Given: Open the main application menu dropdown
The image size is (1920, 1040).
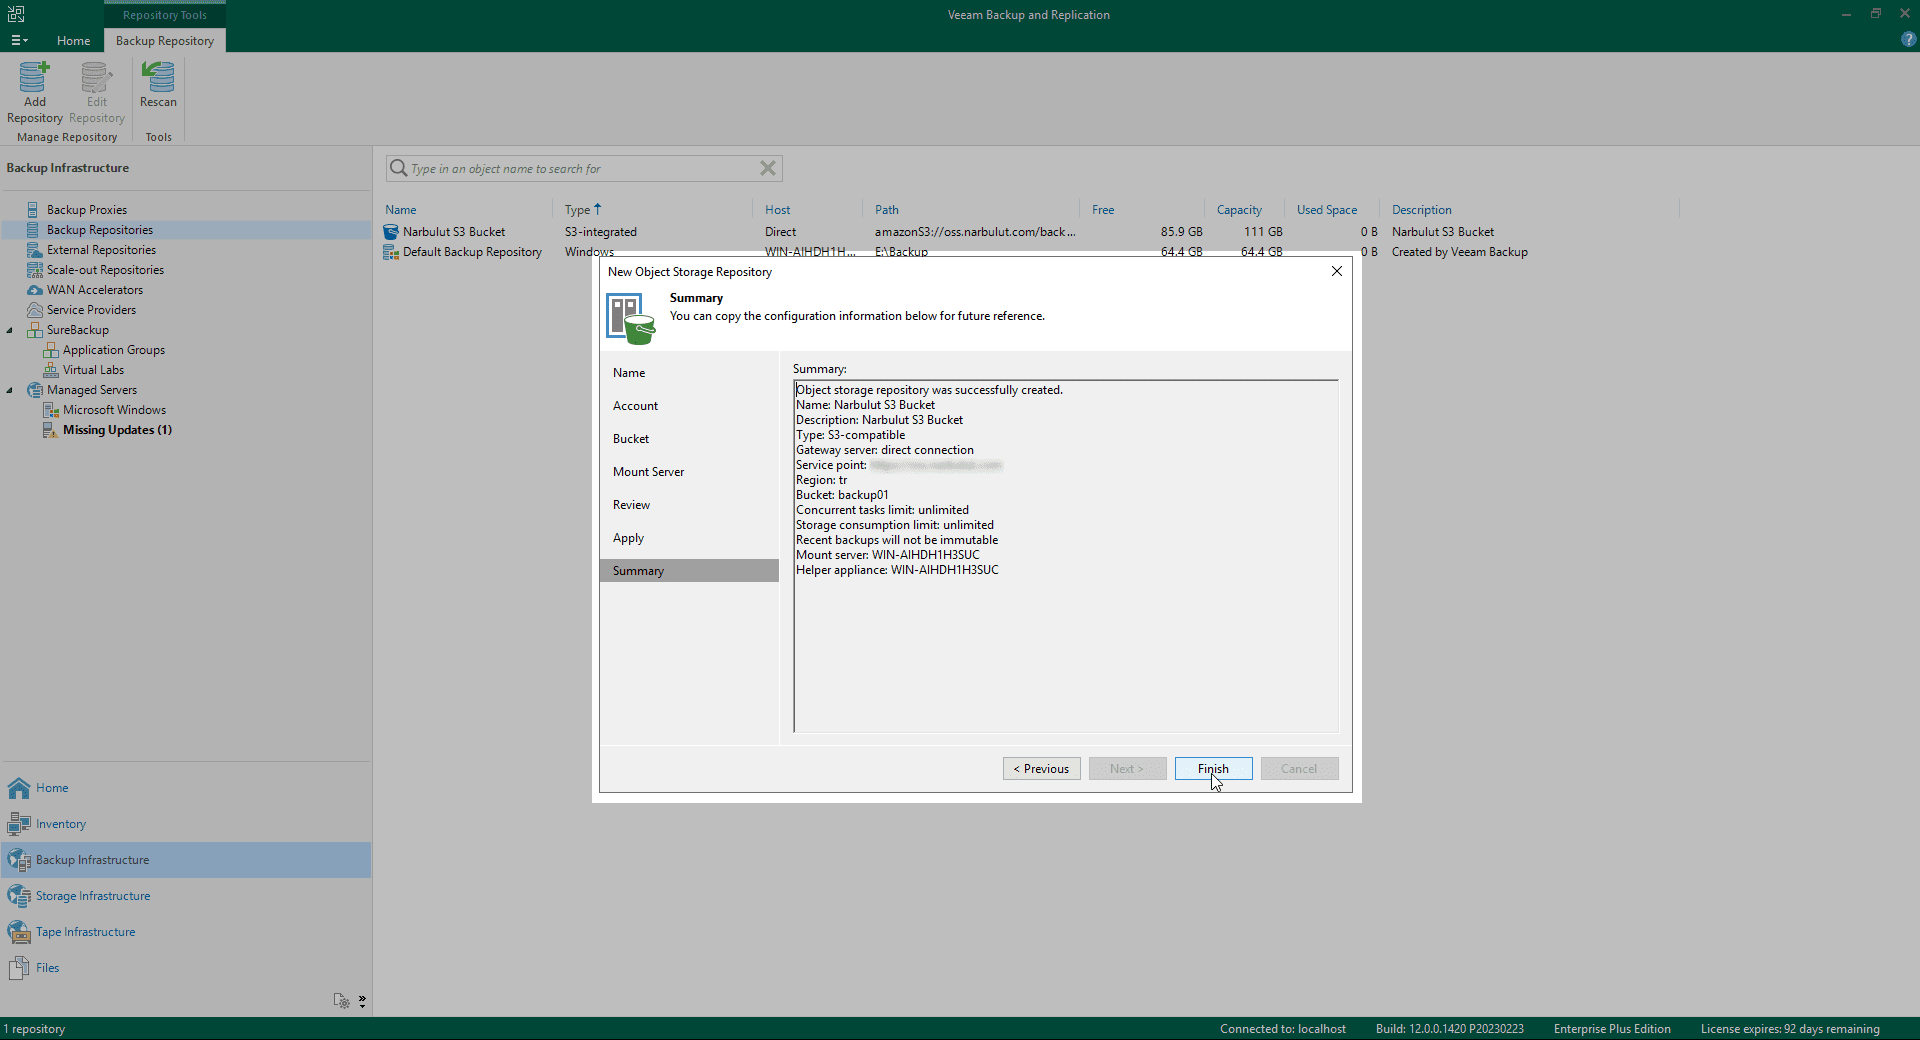Looking at the screenshot, I should pyautogui.click(x=19, y=41).
